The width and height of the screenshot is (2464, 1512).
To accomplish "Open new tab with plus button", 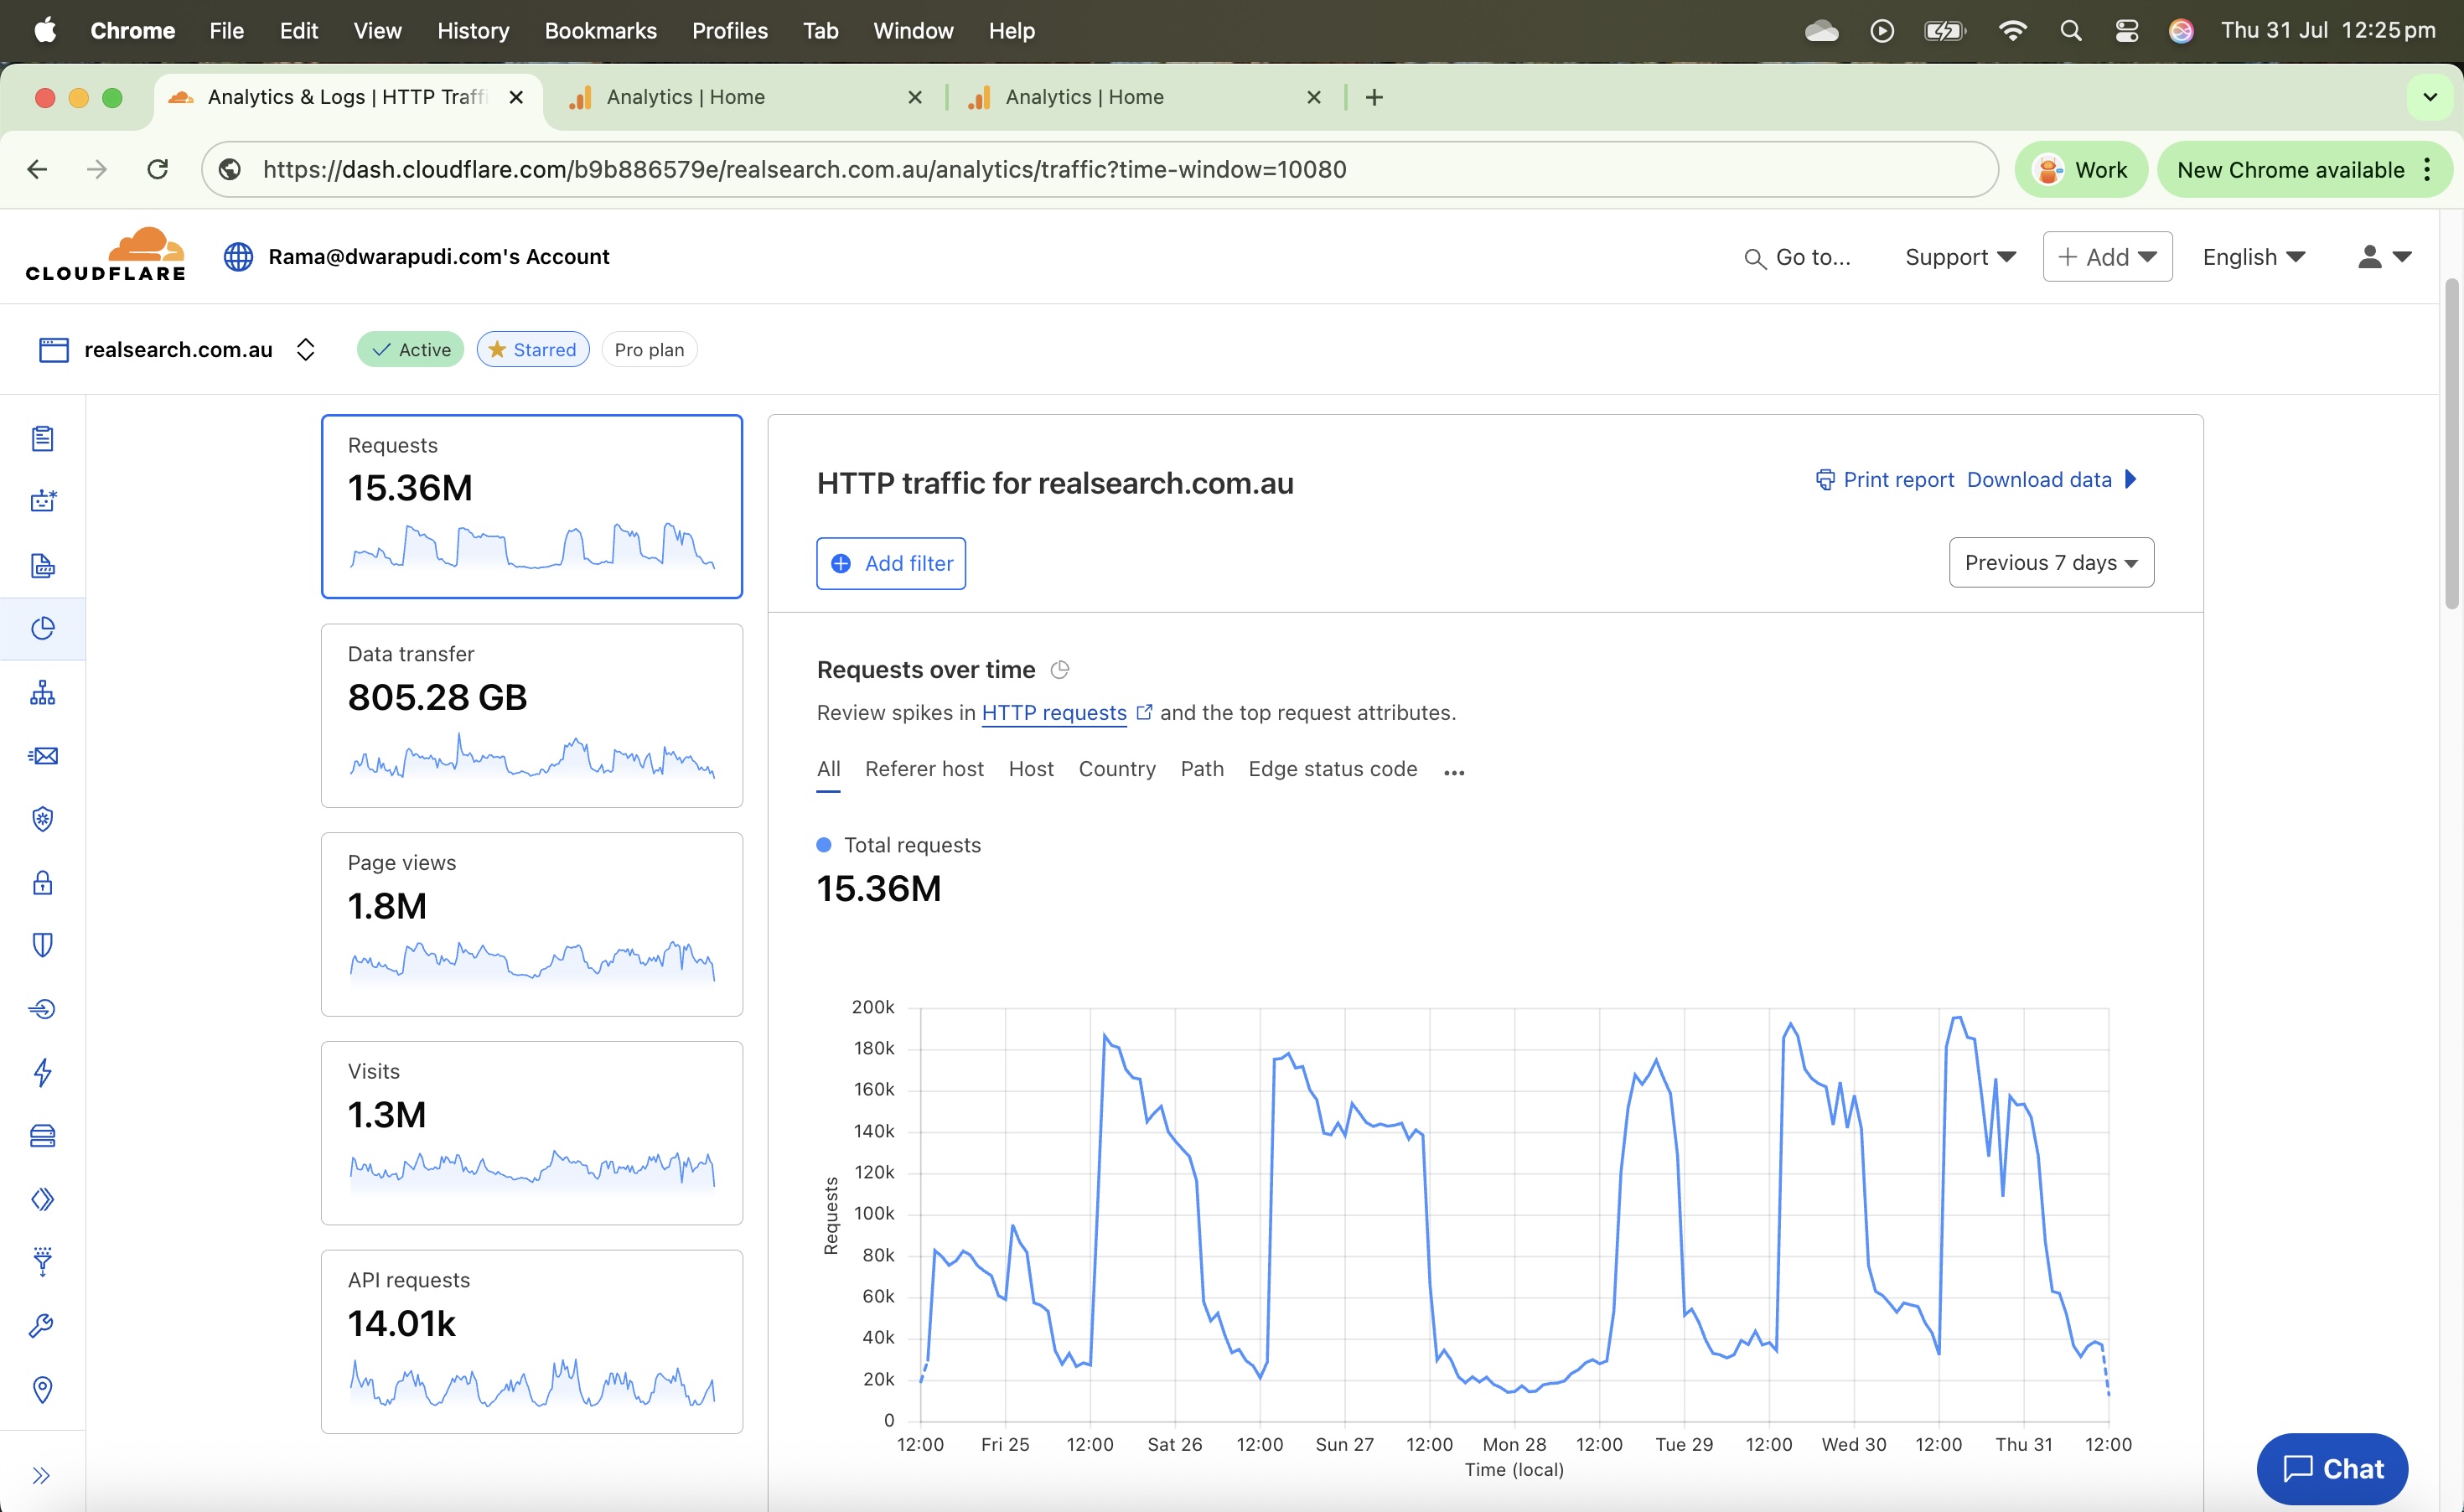I will click(x=1374, y=97).
